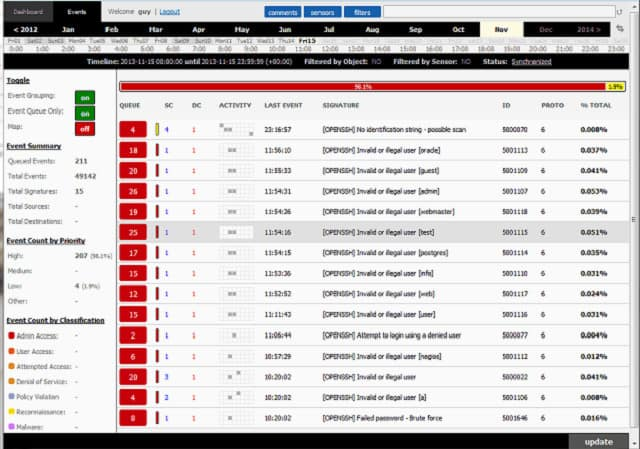Click Event Summary heading
Image resolution: width=640 pixels, height=449 pixels.
pos(34,146)
